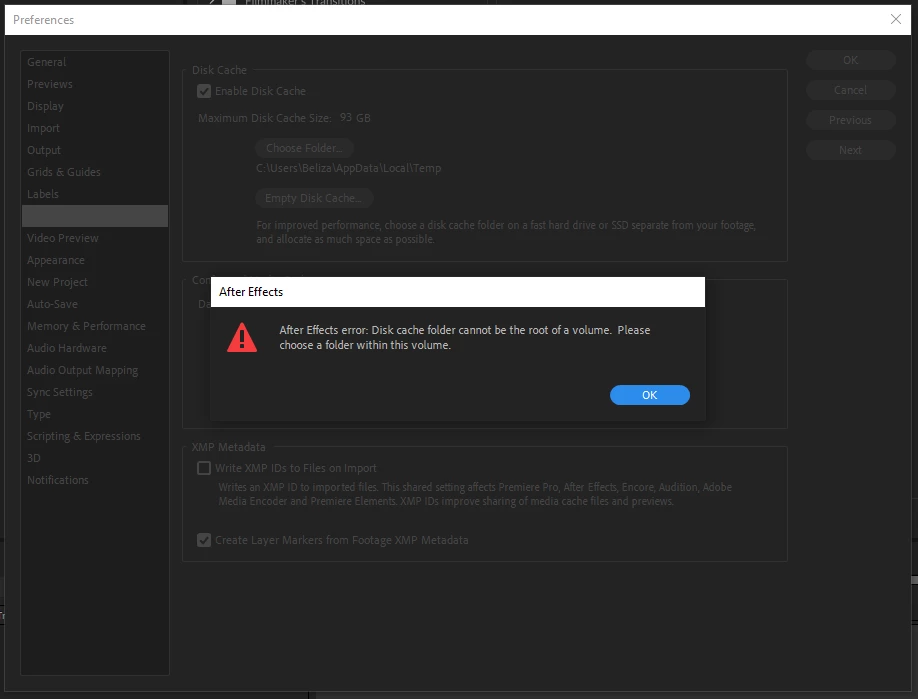Click the Preferences window title bar text
This screenshot has width=918, height=699.
pos(43,20)
